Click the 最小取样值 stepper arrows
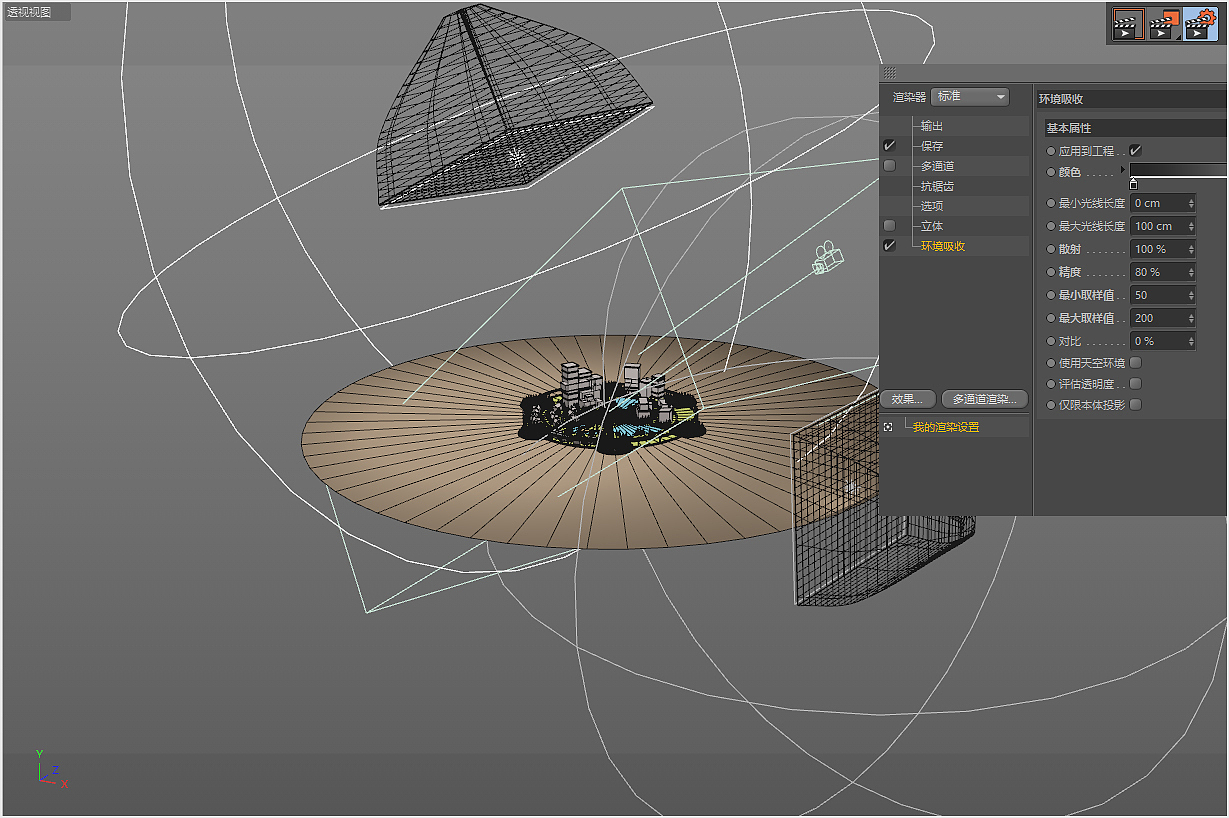 (x=1191, y=295)
